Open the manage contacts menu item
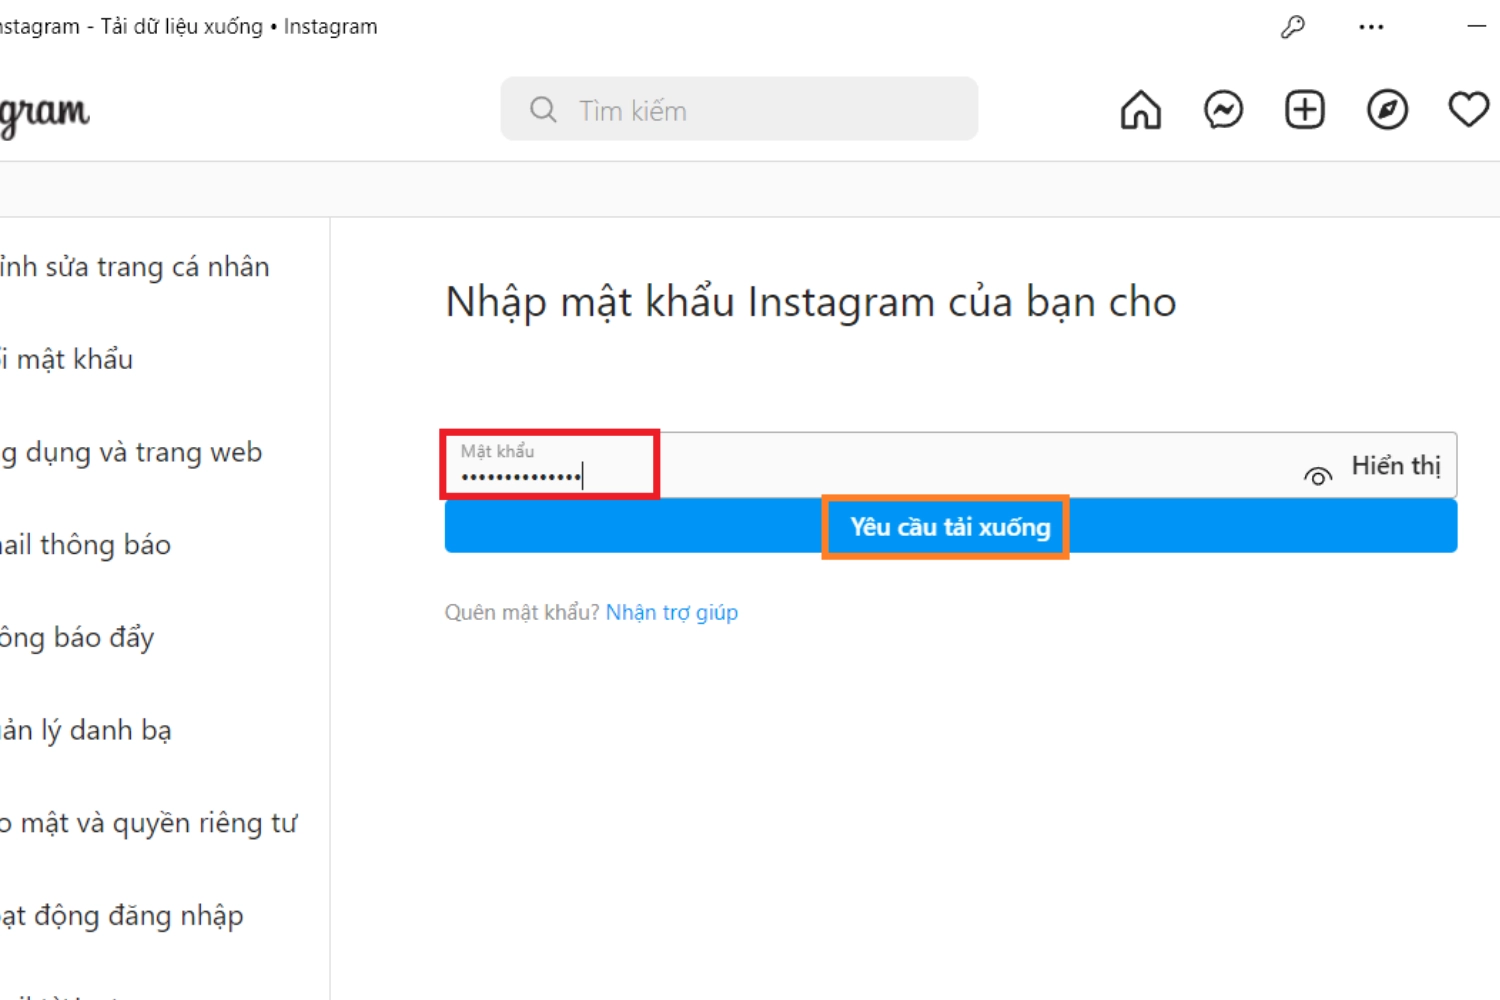Viewport: 1500px width, 1000px height. (x=86, y=731)
